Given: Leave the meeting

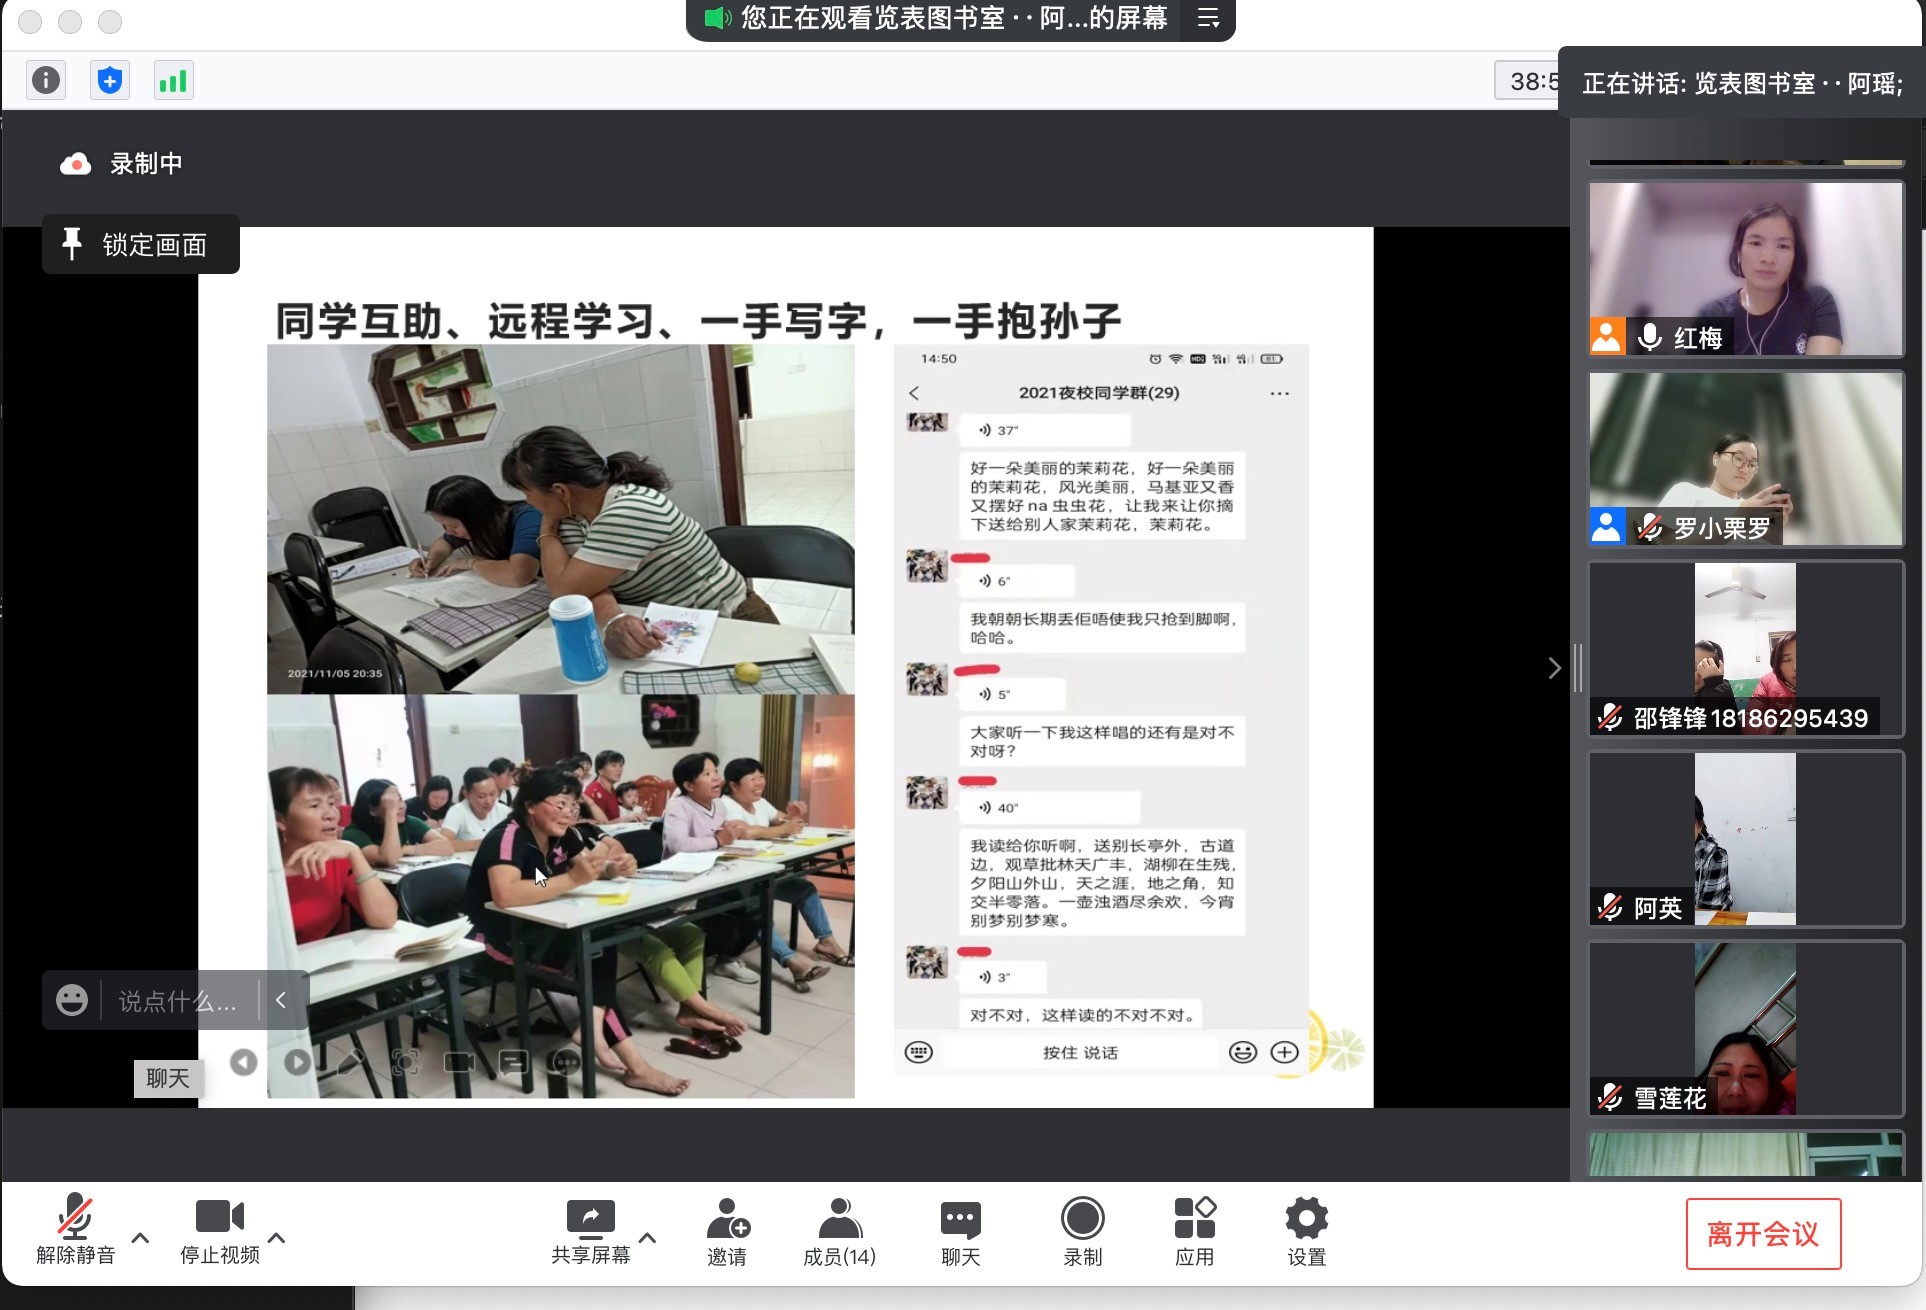Looking at the screenshot, I should 1762,1233.
